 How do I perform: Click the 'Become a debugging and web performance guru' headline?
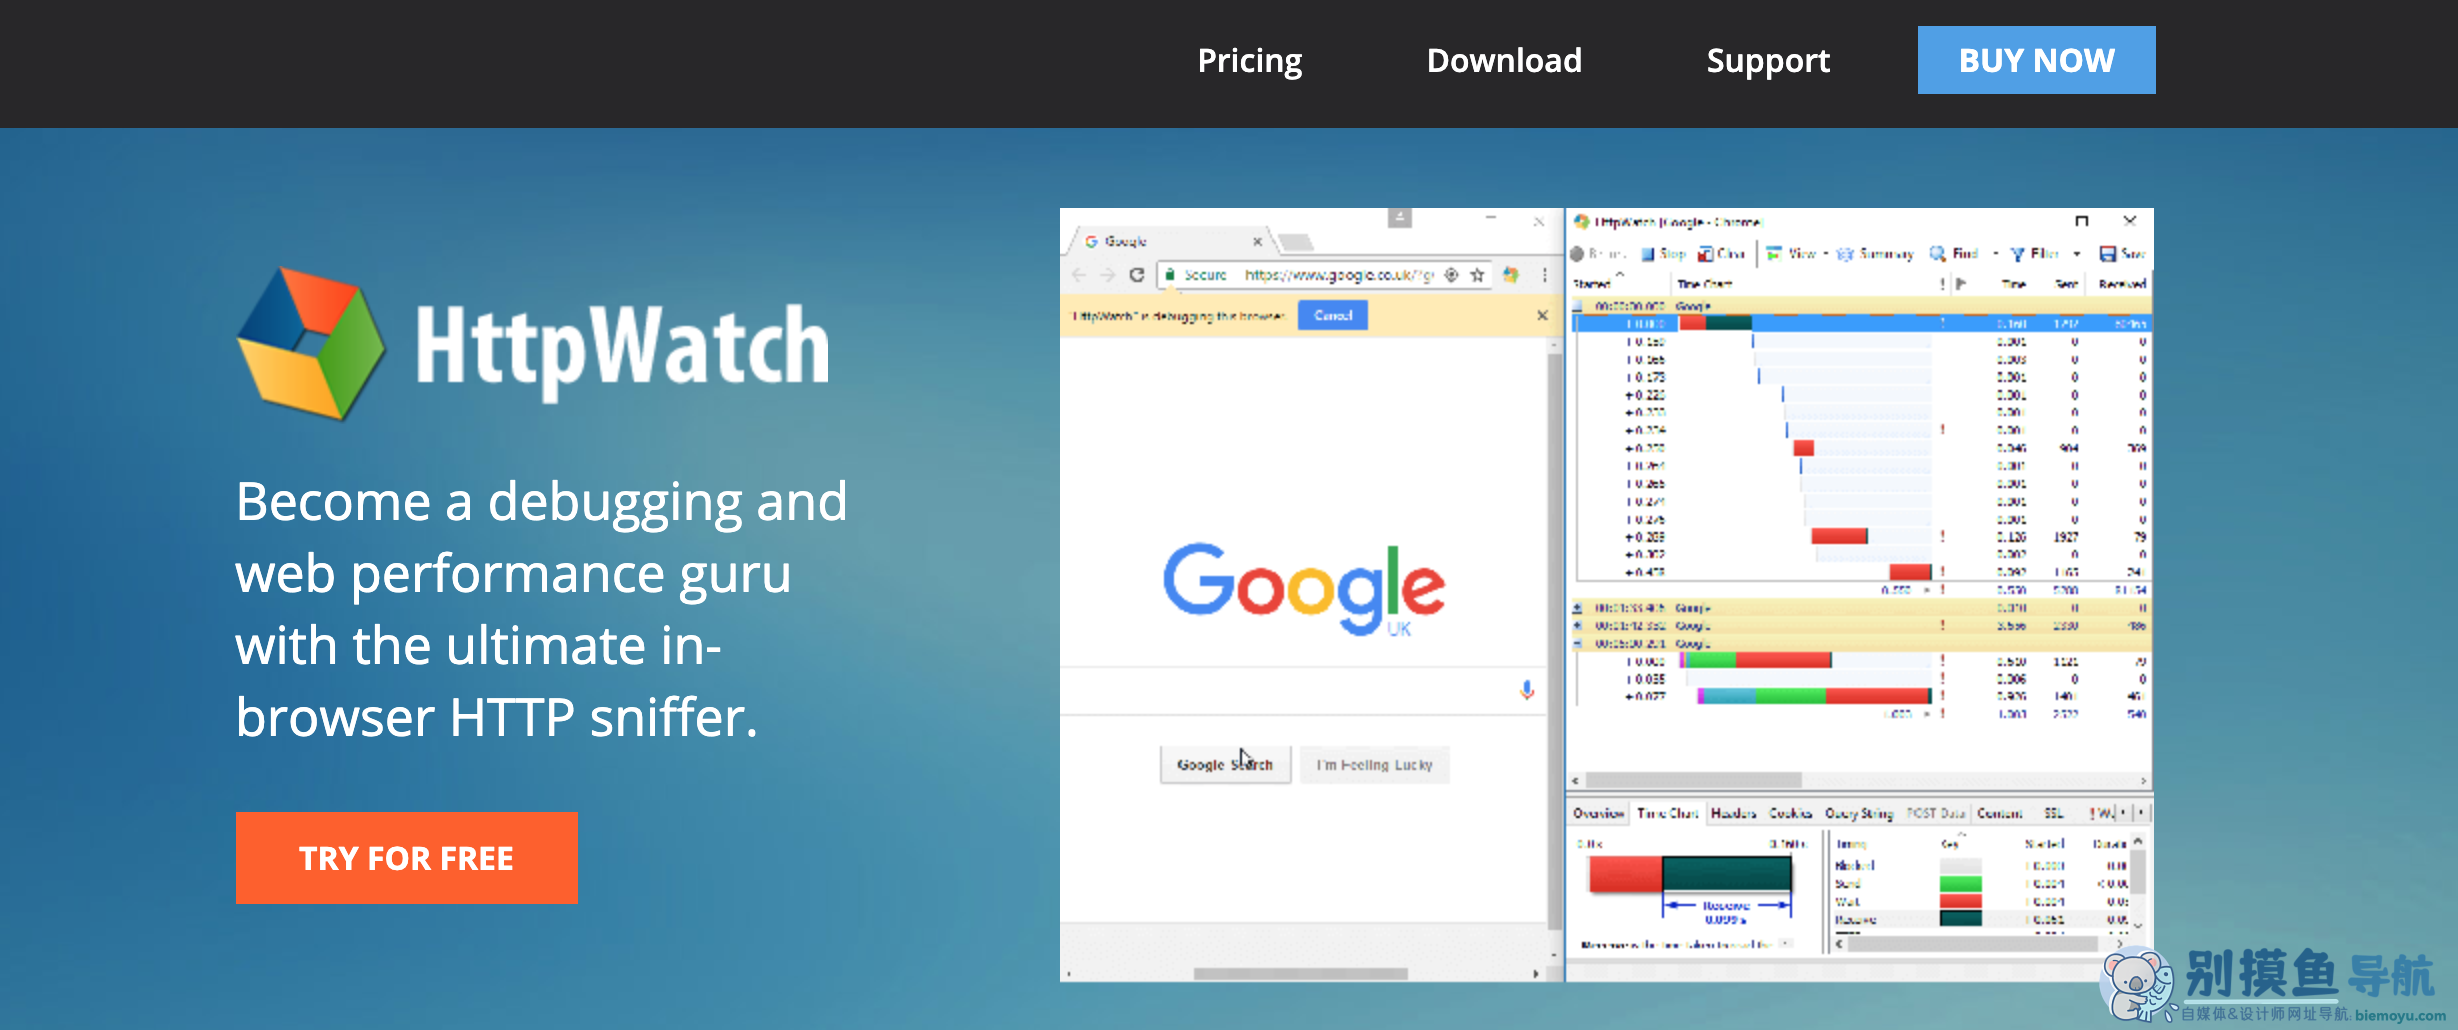(x=541, y=609)
